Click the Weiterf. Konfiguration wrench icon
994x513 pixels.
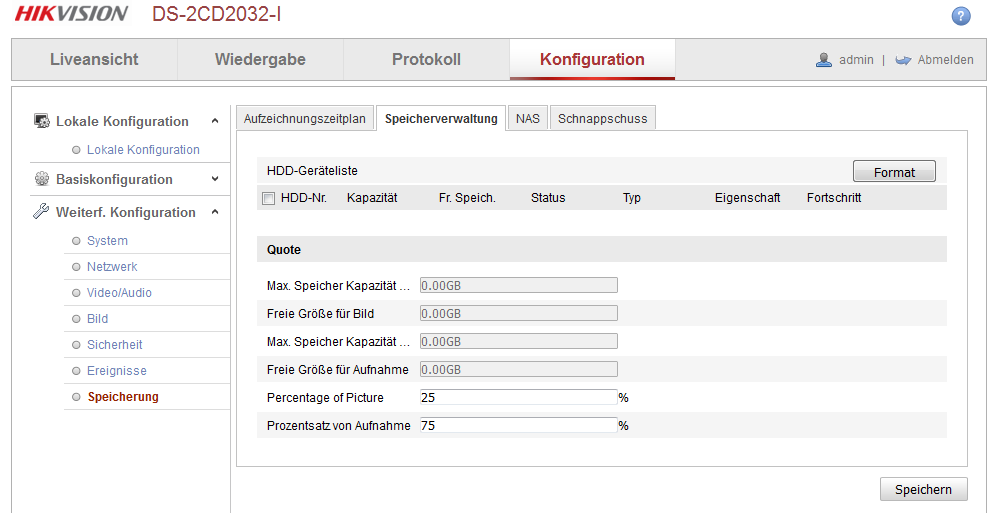point(42,212)
